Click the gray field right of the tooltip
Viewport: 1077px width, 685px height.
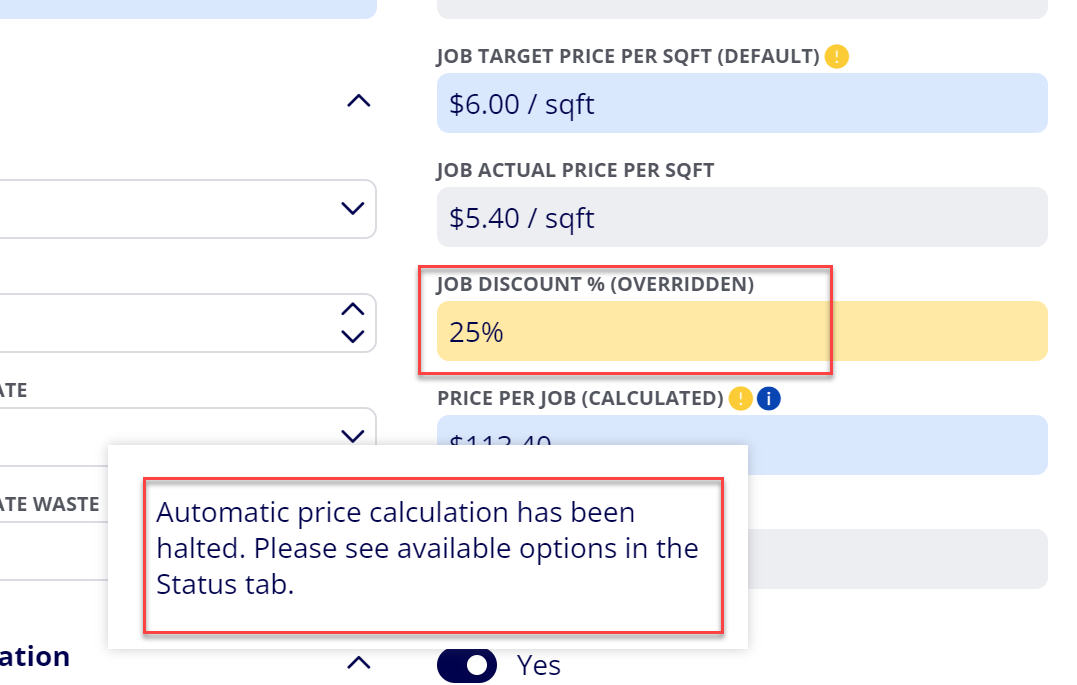[x=898, y=559]
